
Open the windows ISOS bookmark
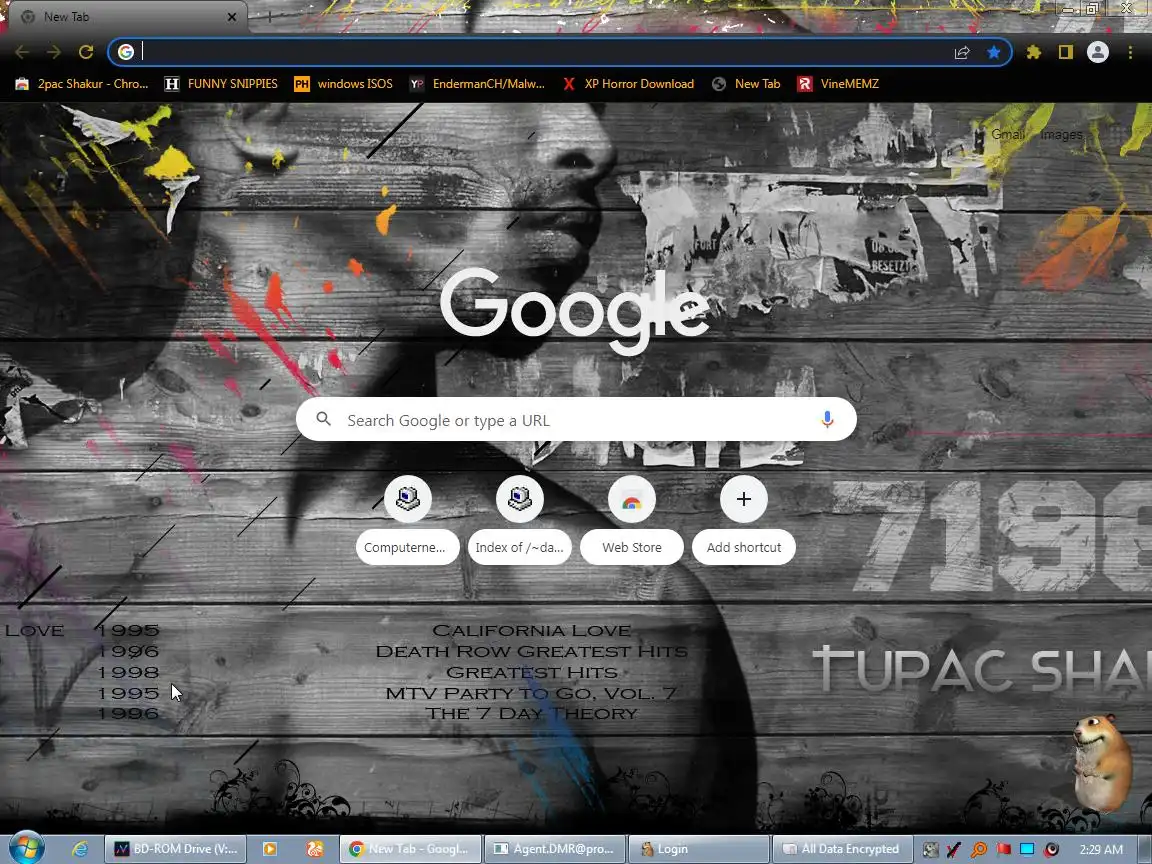coord(343,84)
